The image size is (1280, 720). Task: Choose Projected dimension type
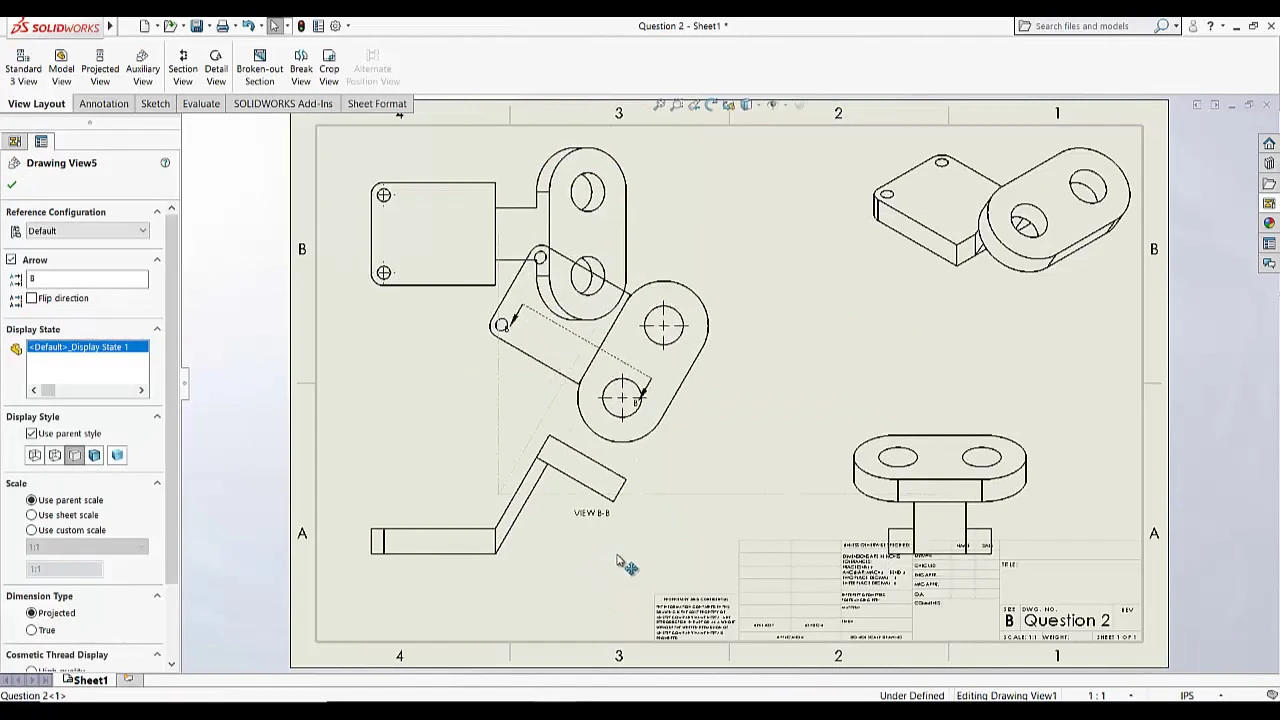point(32,613)
